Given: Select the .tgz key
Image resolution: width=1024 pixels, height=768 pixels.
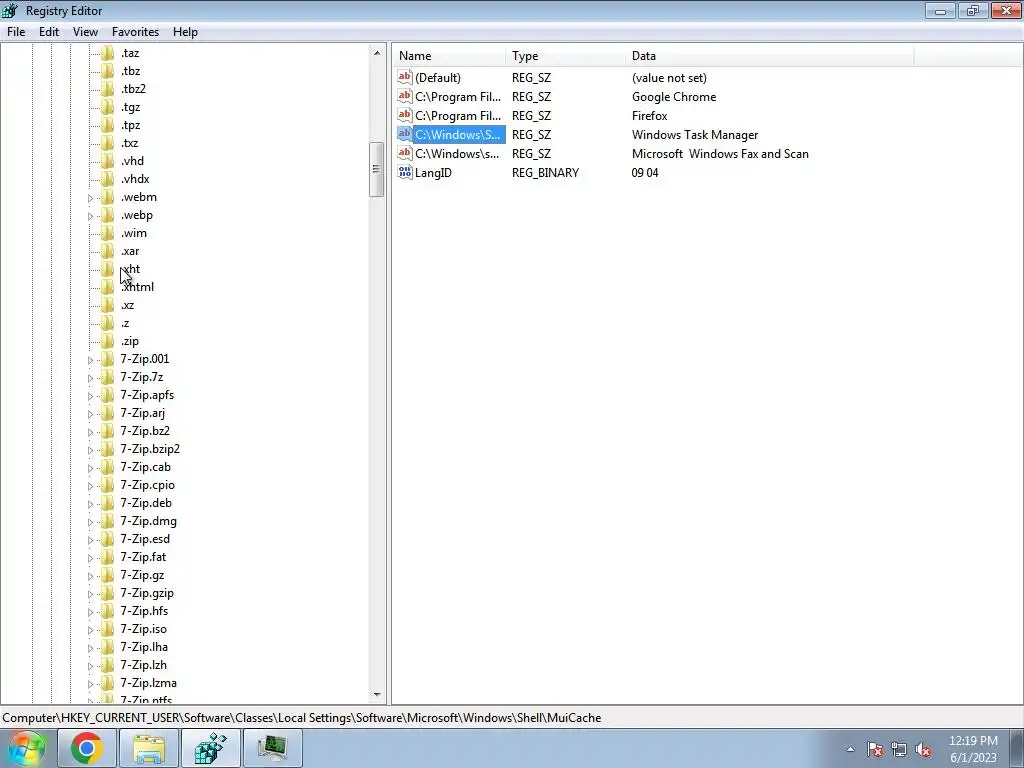Looking at the screenshot, I should (x=130, y=107).
